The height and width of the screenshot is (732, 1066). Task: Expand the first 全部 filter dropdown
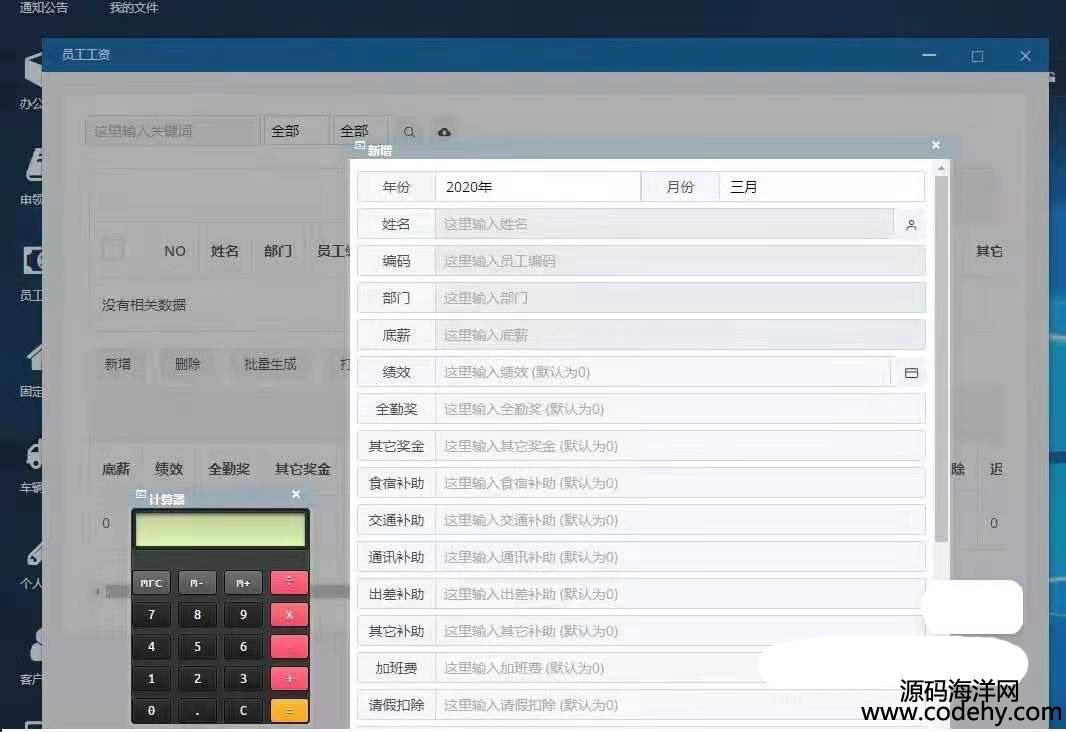[296, 131]
